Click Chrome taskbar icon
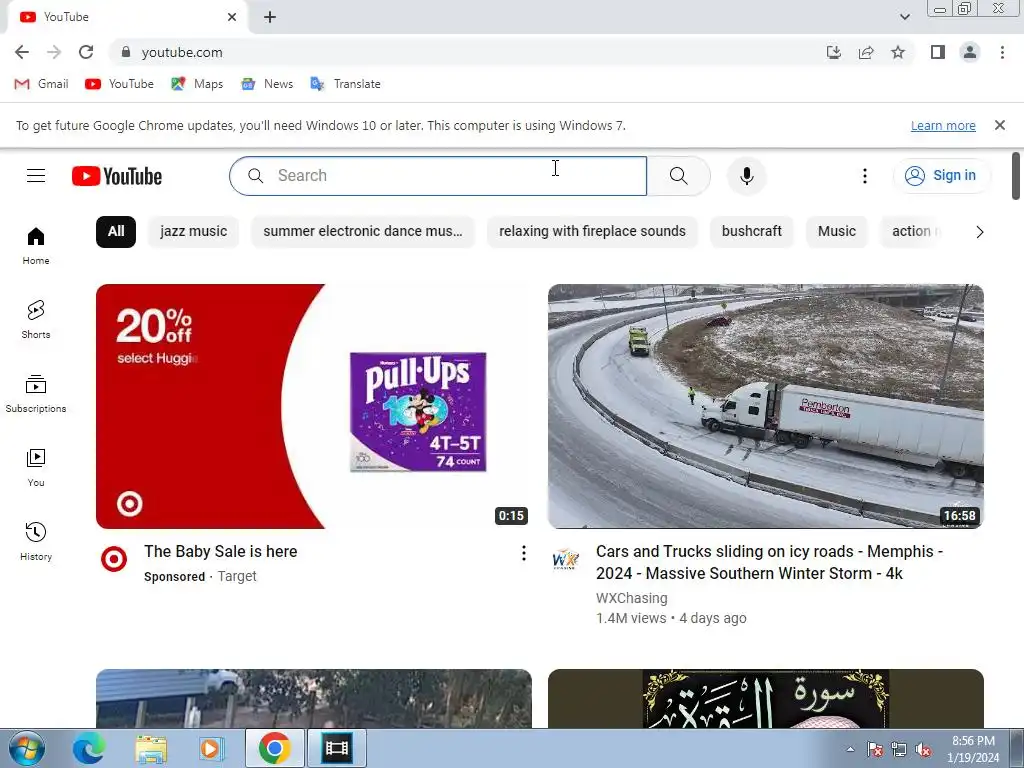 pos(275,748)
